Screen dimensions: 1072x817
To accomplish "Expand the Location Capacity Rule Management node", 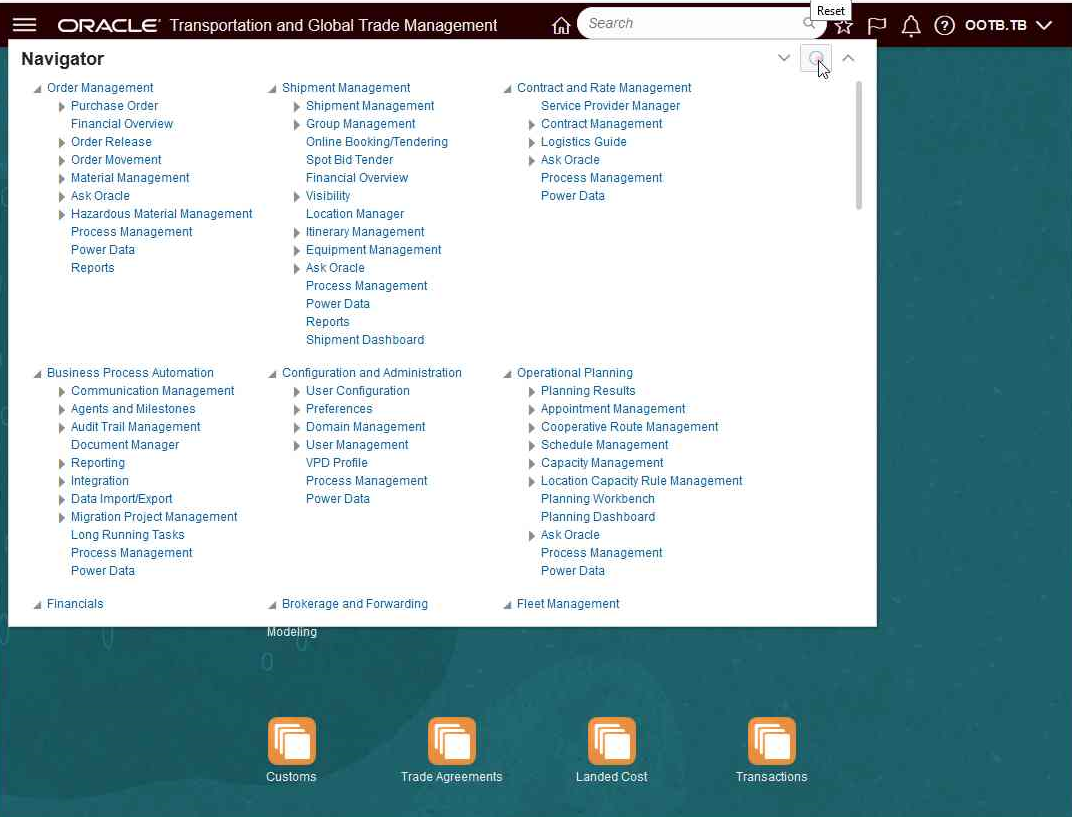I will pos(532,482).
